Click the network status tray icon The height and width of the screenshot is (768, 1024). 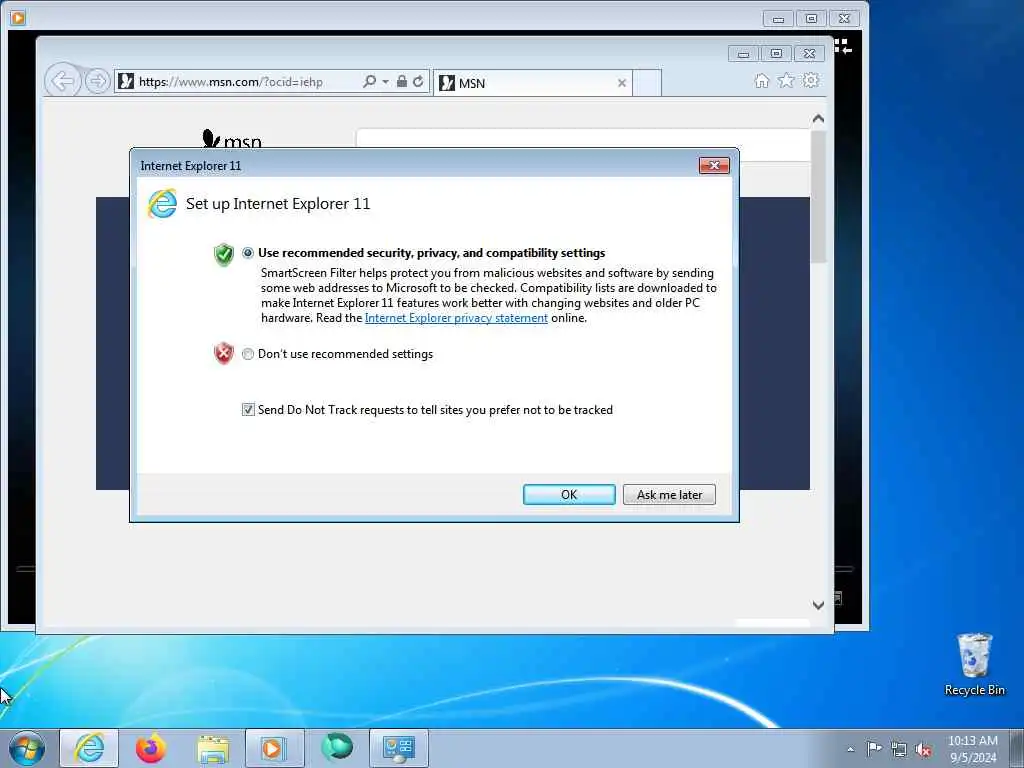pos(899,750)
